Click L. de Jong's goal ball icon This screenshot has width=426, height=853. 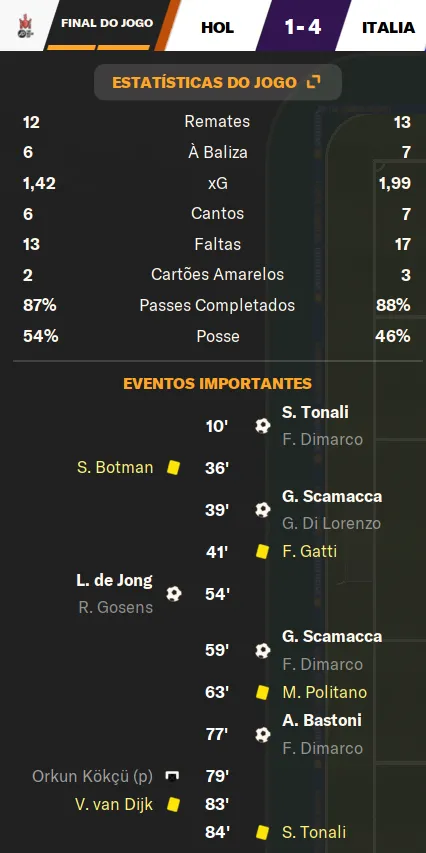(174, 594)
